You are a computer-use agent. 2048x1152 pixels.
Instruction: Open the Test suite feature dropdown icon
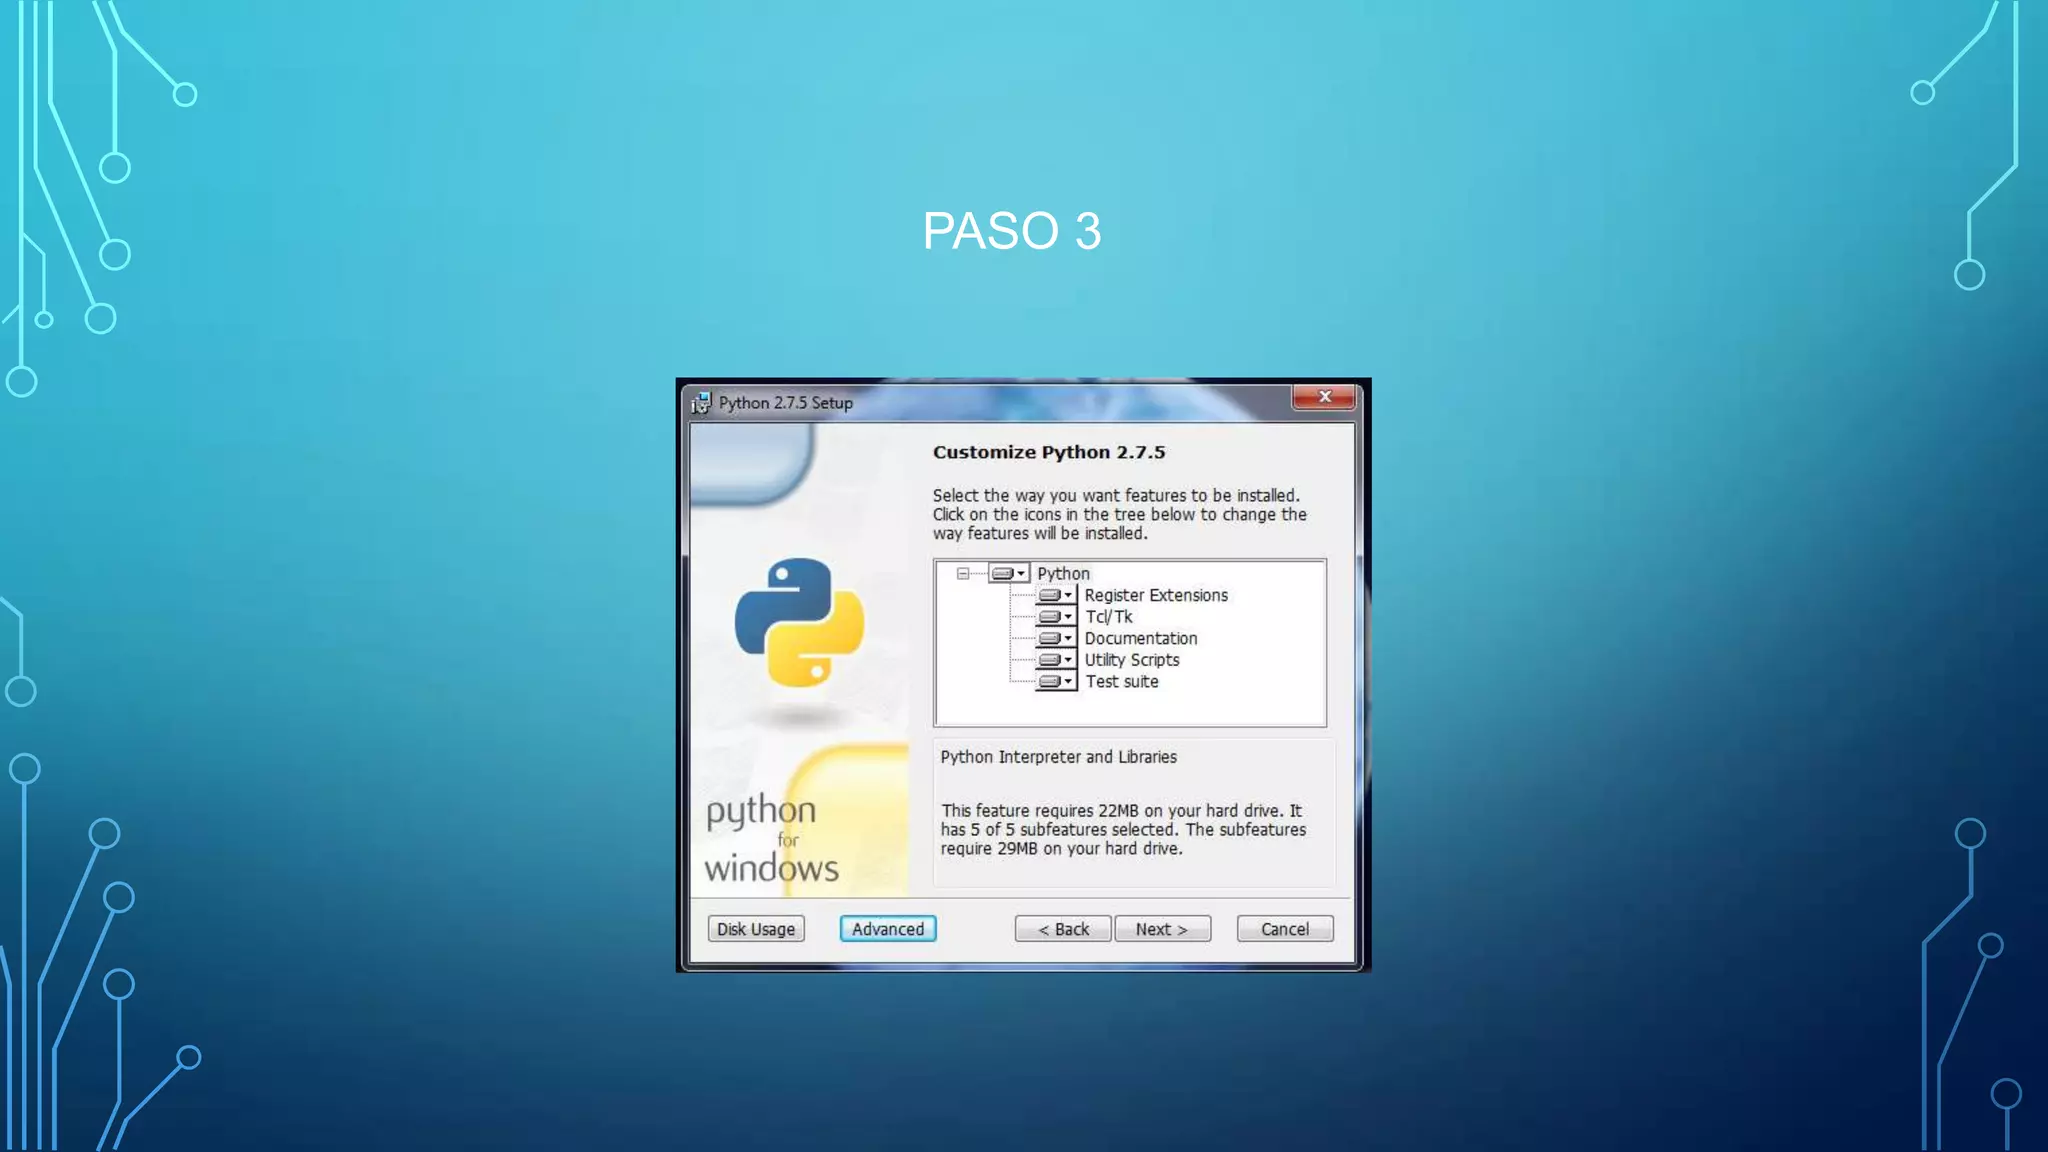[1056, 682]
